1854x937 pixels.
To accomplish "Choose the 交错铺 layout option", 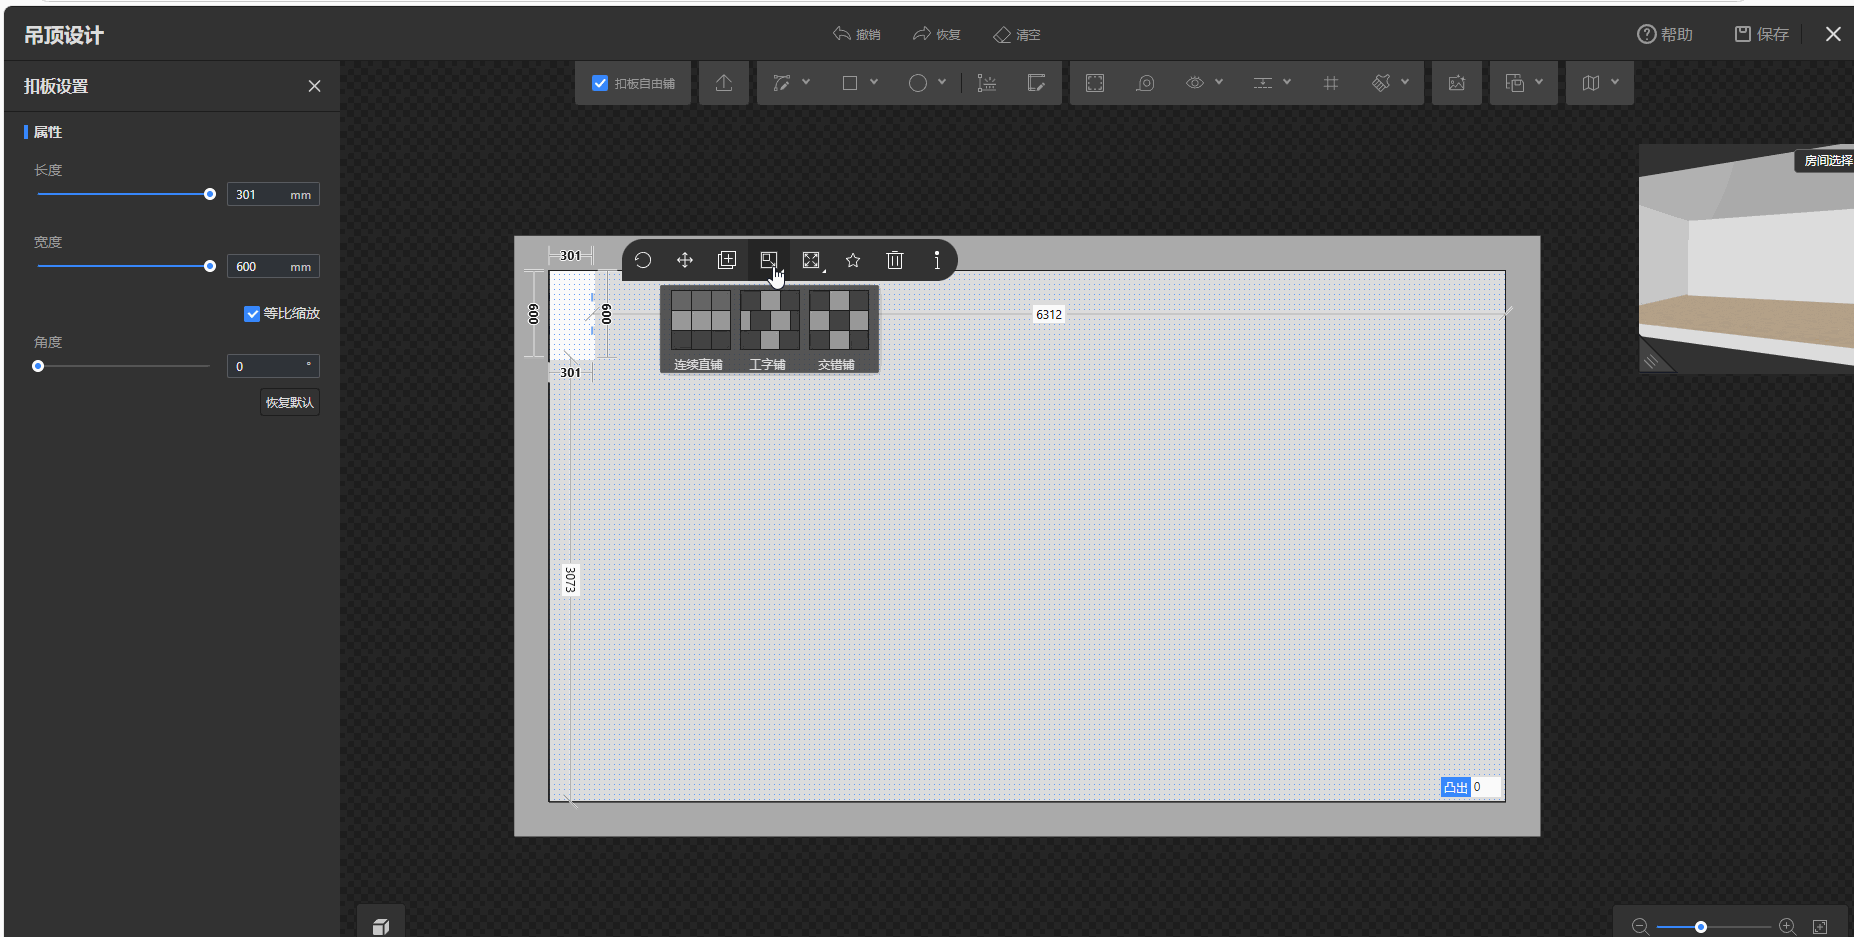I will click(837, 329).
